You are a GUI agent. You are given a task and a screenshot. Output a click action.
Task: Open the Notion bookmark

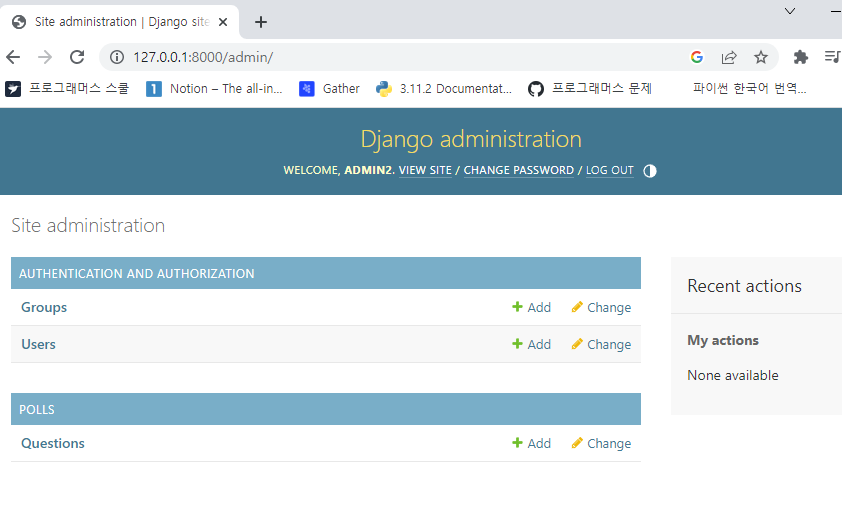[214, 89]
